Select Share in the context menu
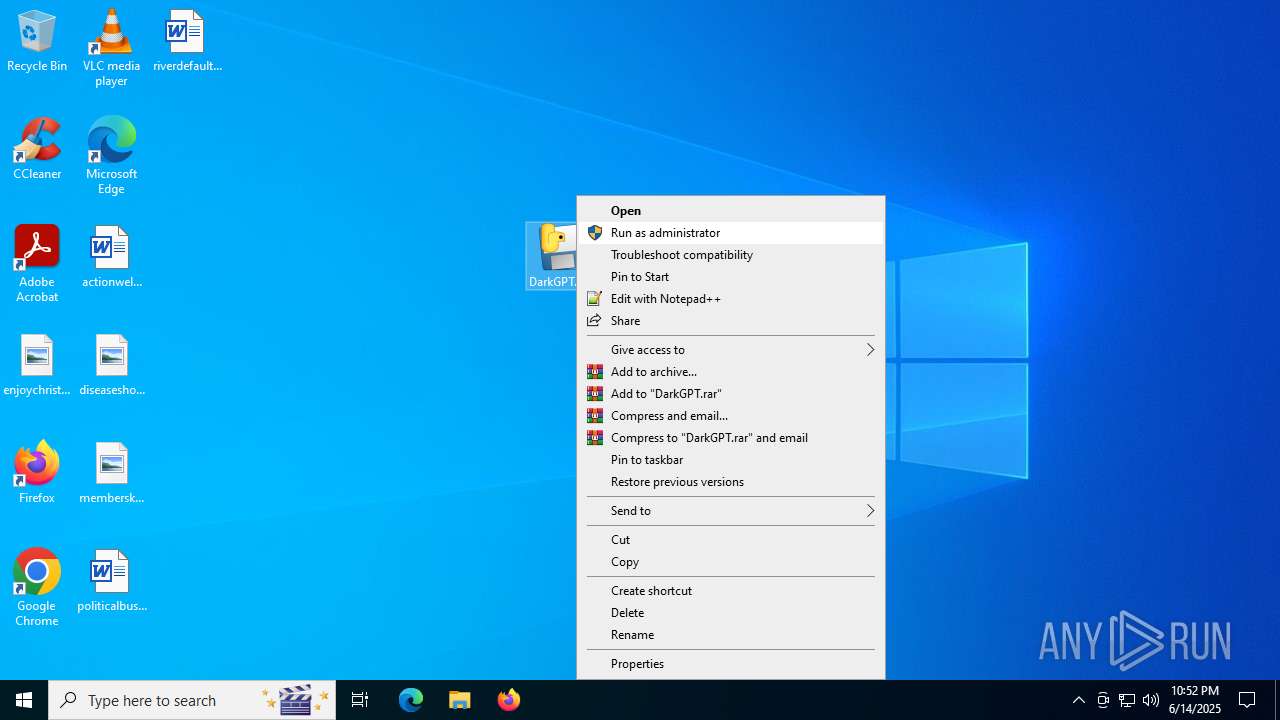 tap(730, 320)
